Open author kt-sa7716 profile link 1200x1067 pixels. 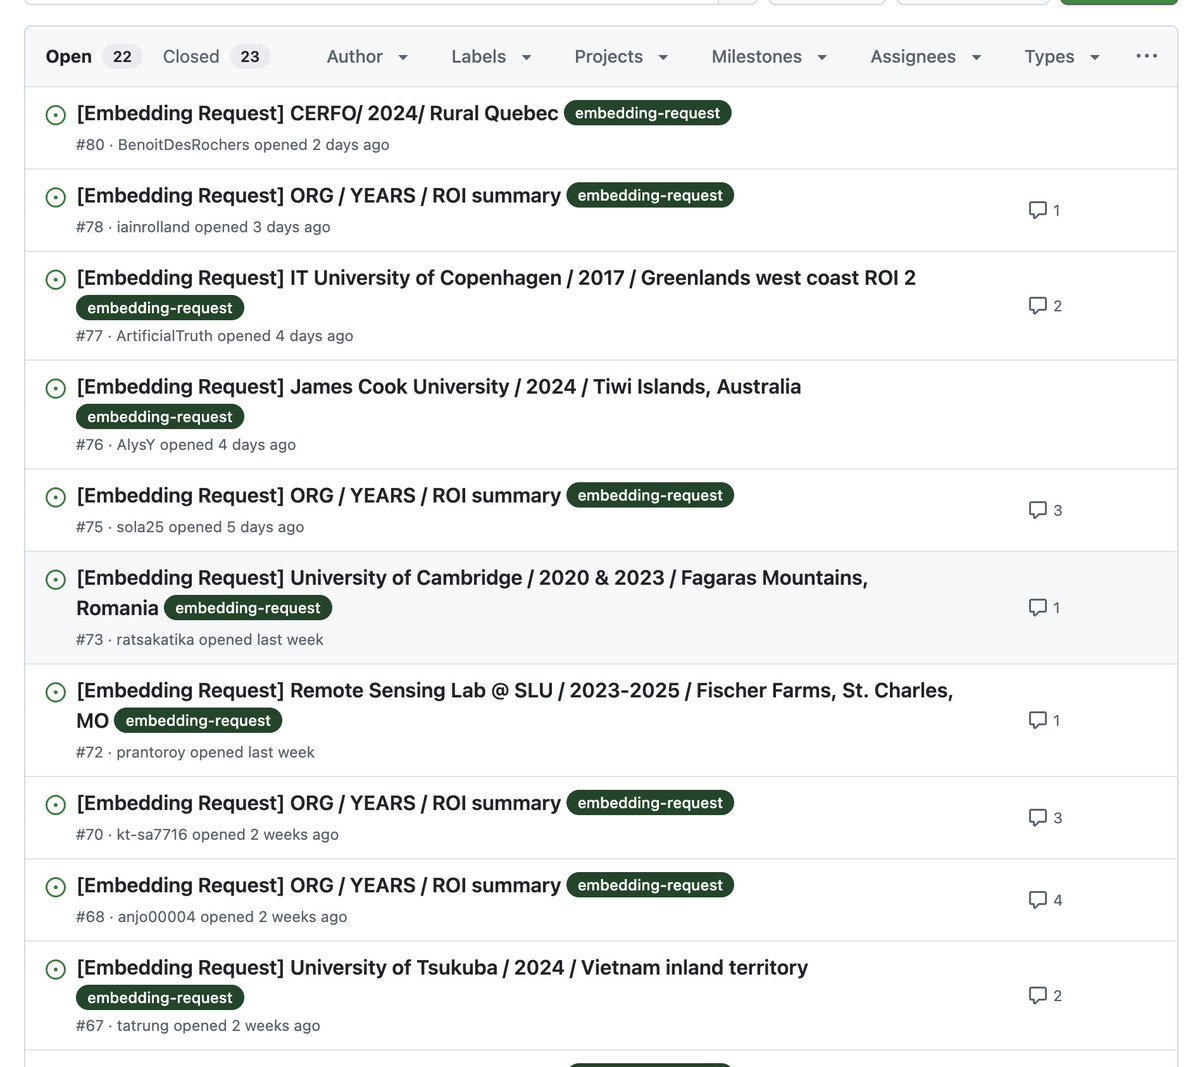(152, 835)
